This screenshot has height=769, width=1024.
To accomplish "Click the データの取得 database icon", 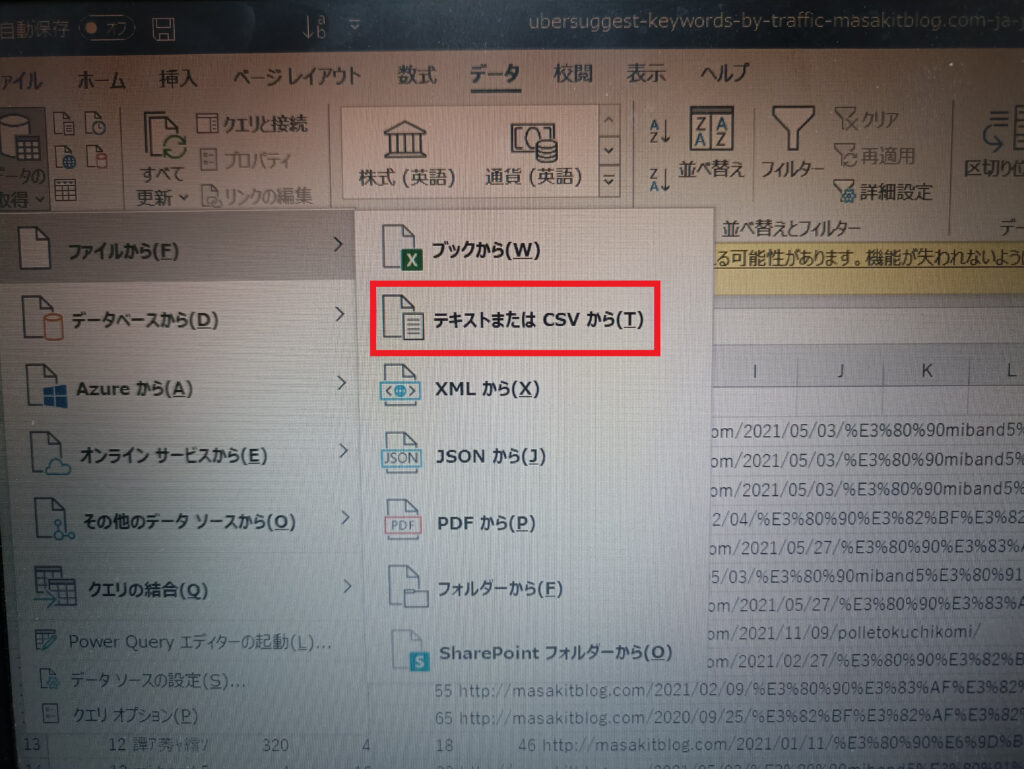I will pos(20,138).
